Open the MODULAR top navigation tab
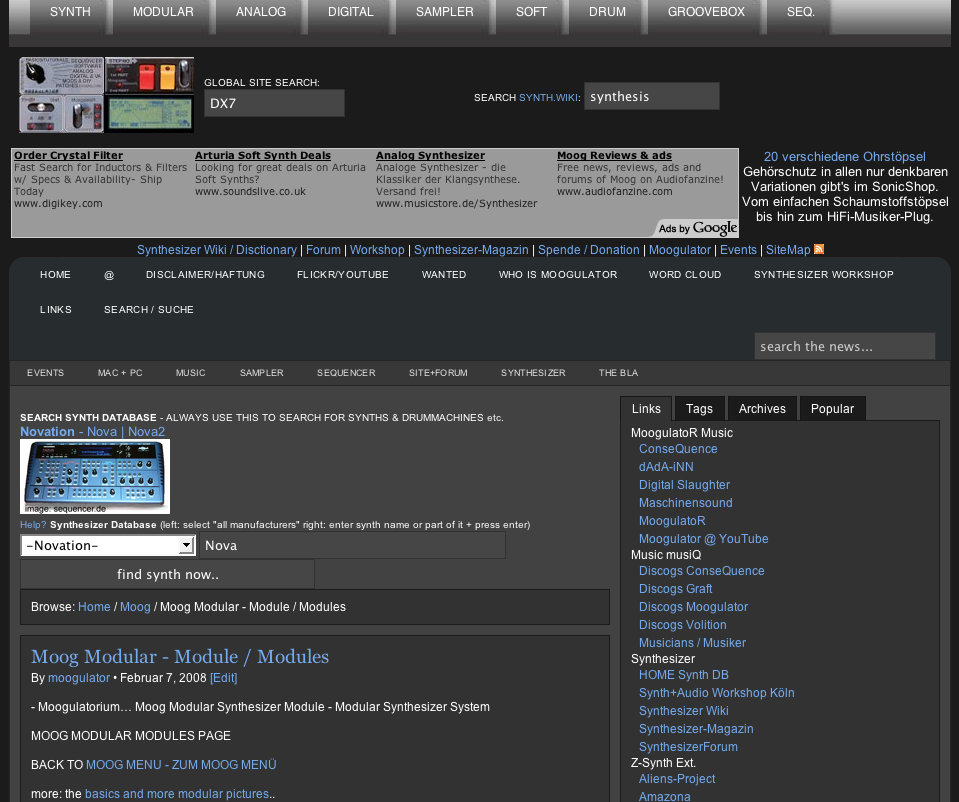The height and width of the screenshot is (802, 959). (x=163, y=12)
